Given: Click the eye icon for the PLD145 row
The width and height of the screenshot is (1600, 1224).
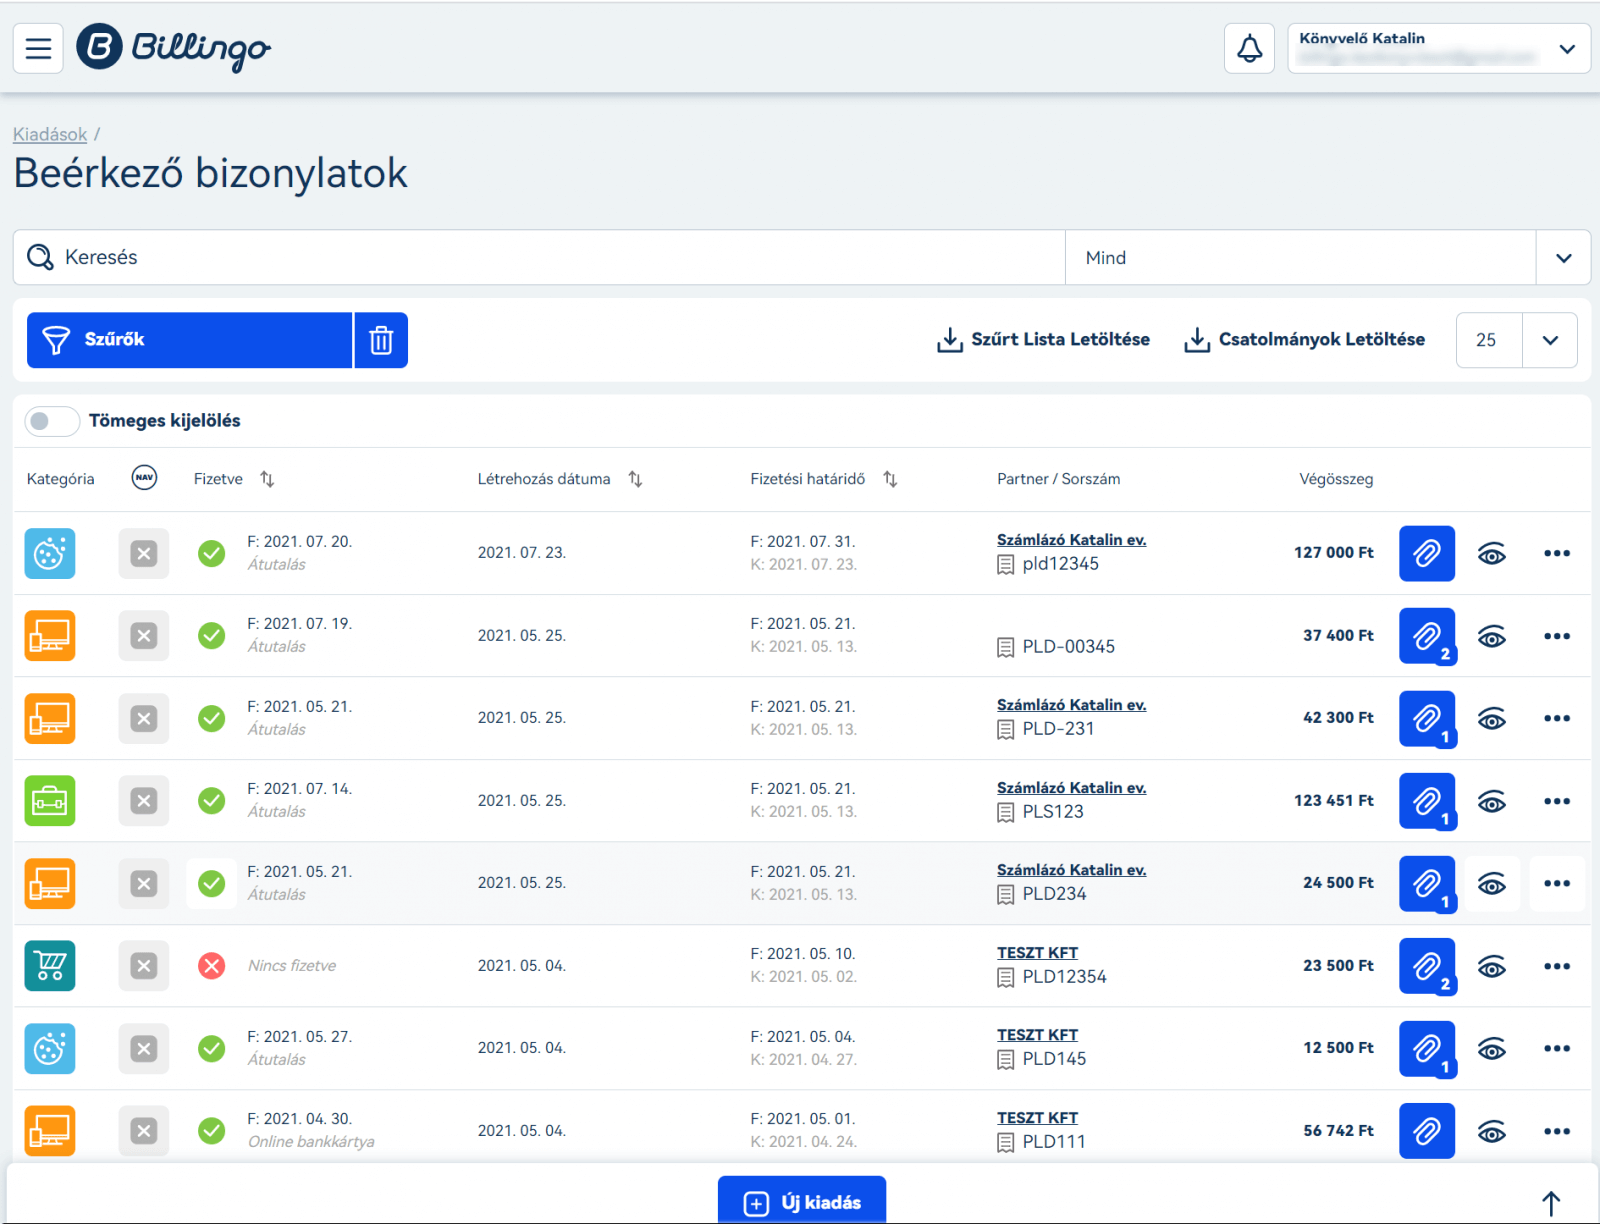Looking at the screenshot, I should [1491, 1048].
